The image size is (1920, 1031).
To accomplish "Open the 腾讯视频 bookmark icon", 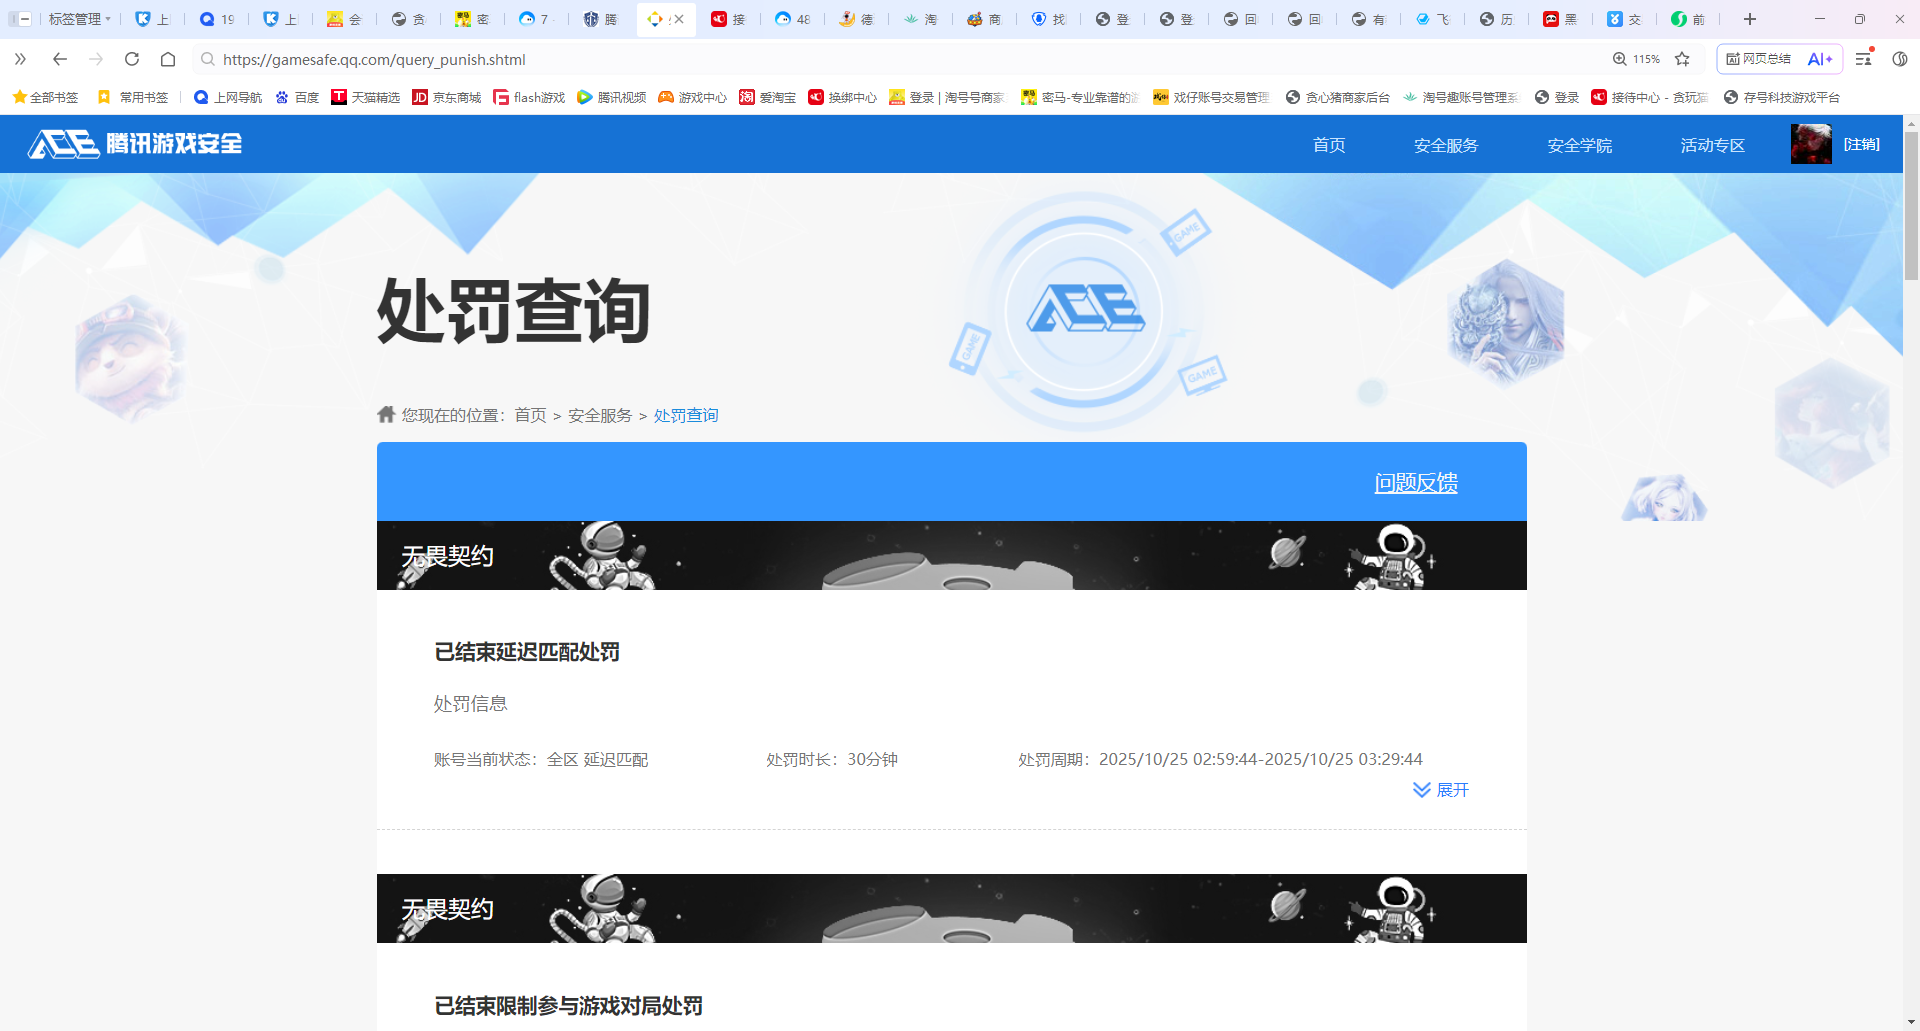I will pos(585,97).
